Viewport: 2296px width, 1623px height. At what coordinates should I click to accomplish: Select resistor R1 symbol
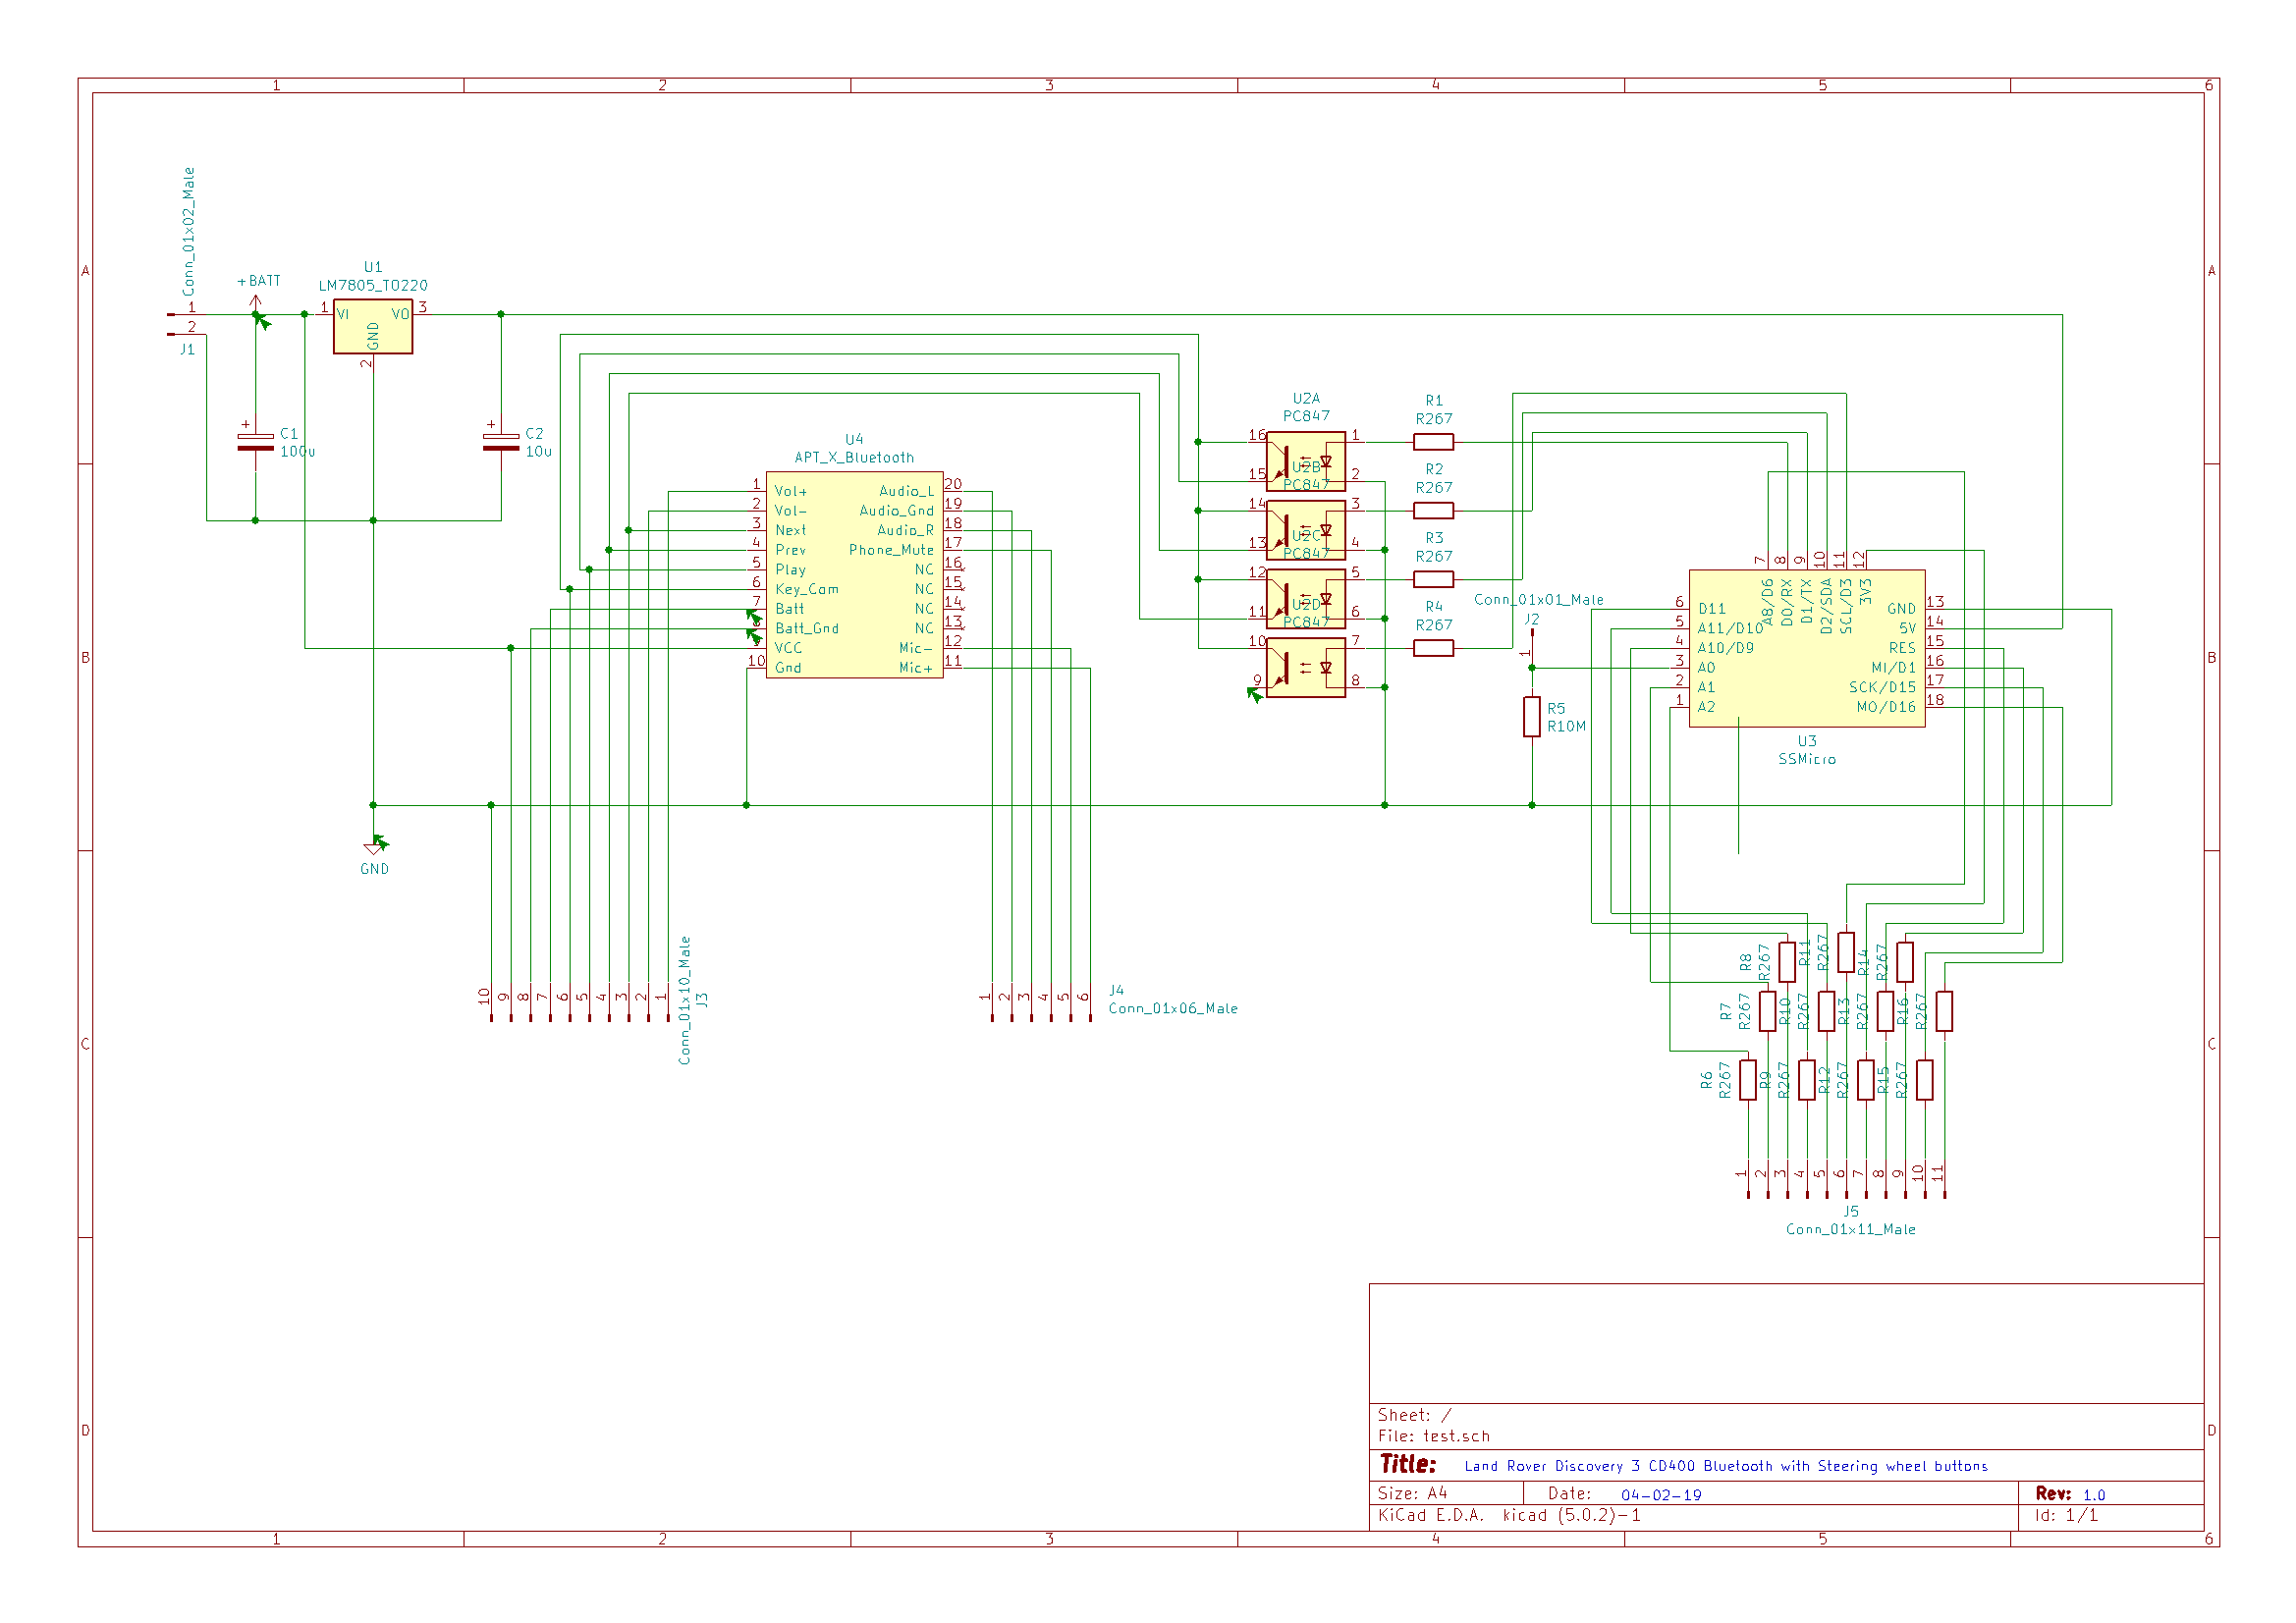click(1434, 442)
